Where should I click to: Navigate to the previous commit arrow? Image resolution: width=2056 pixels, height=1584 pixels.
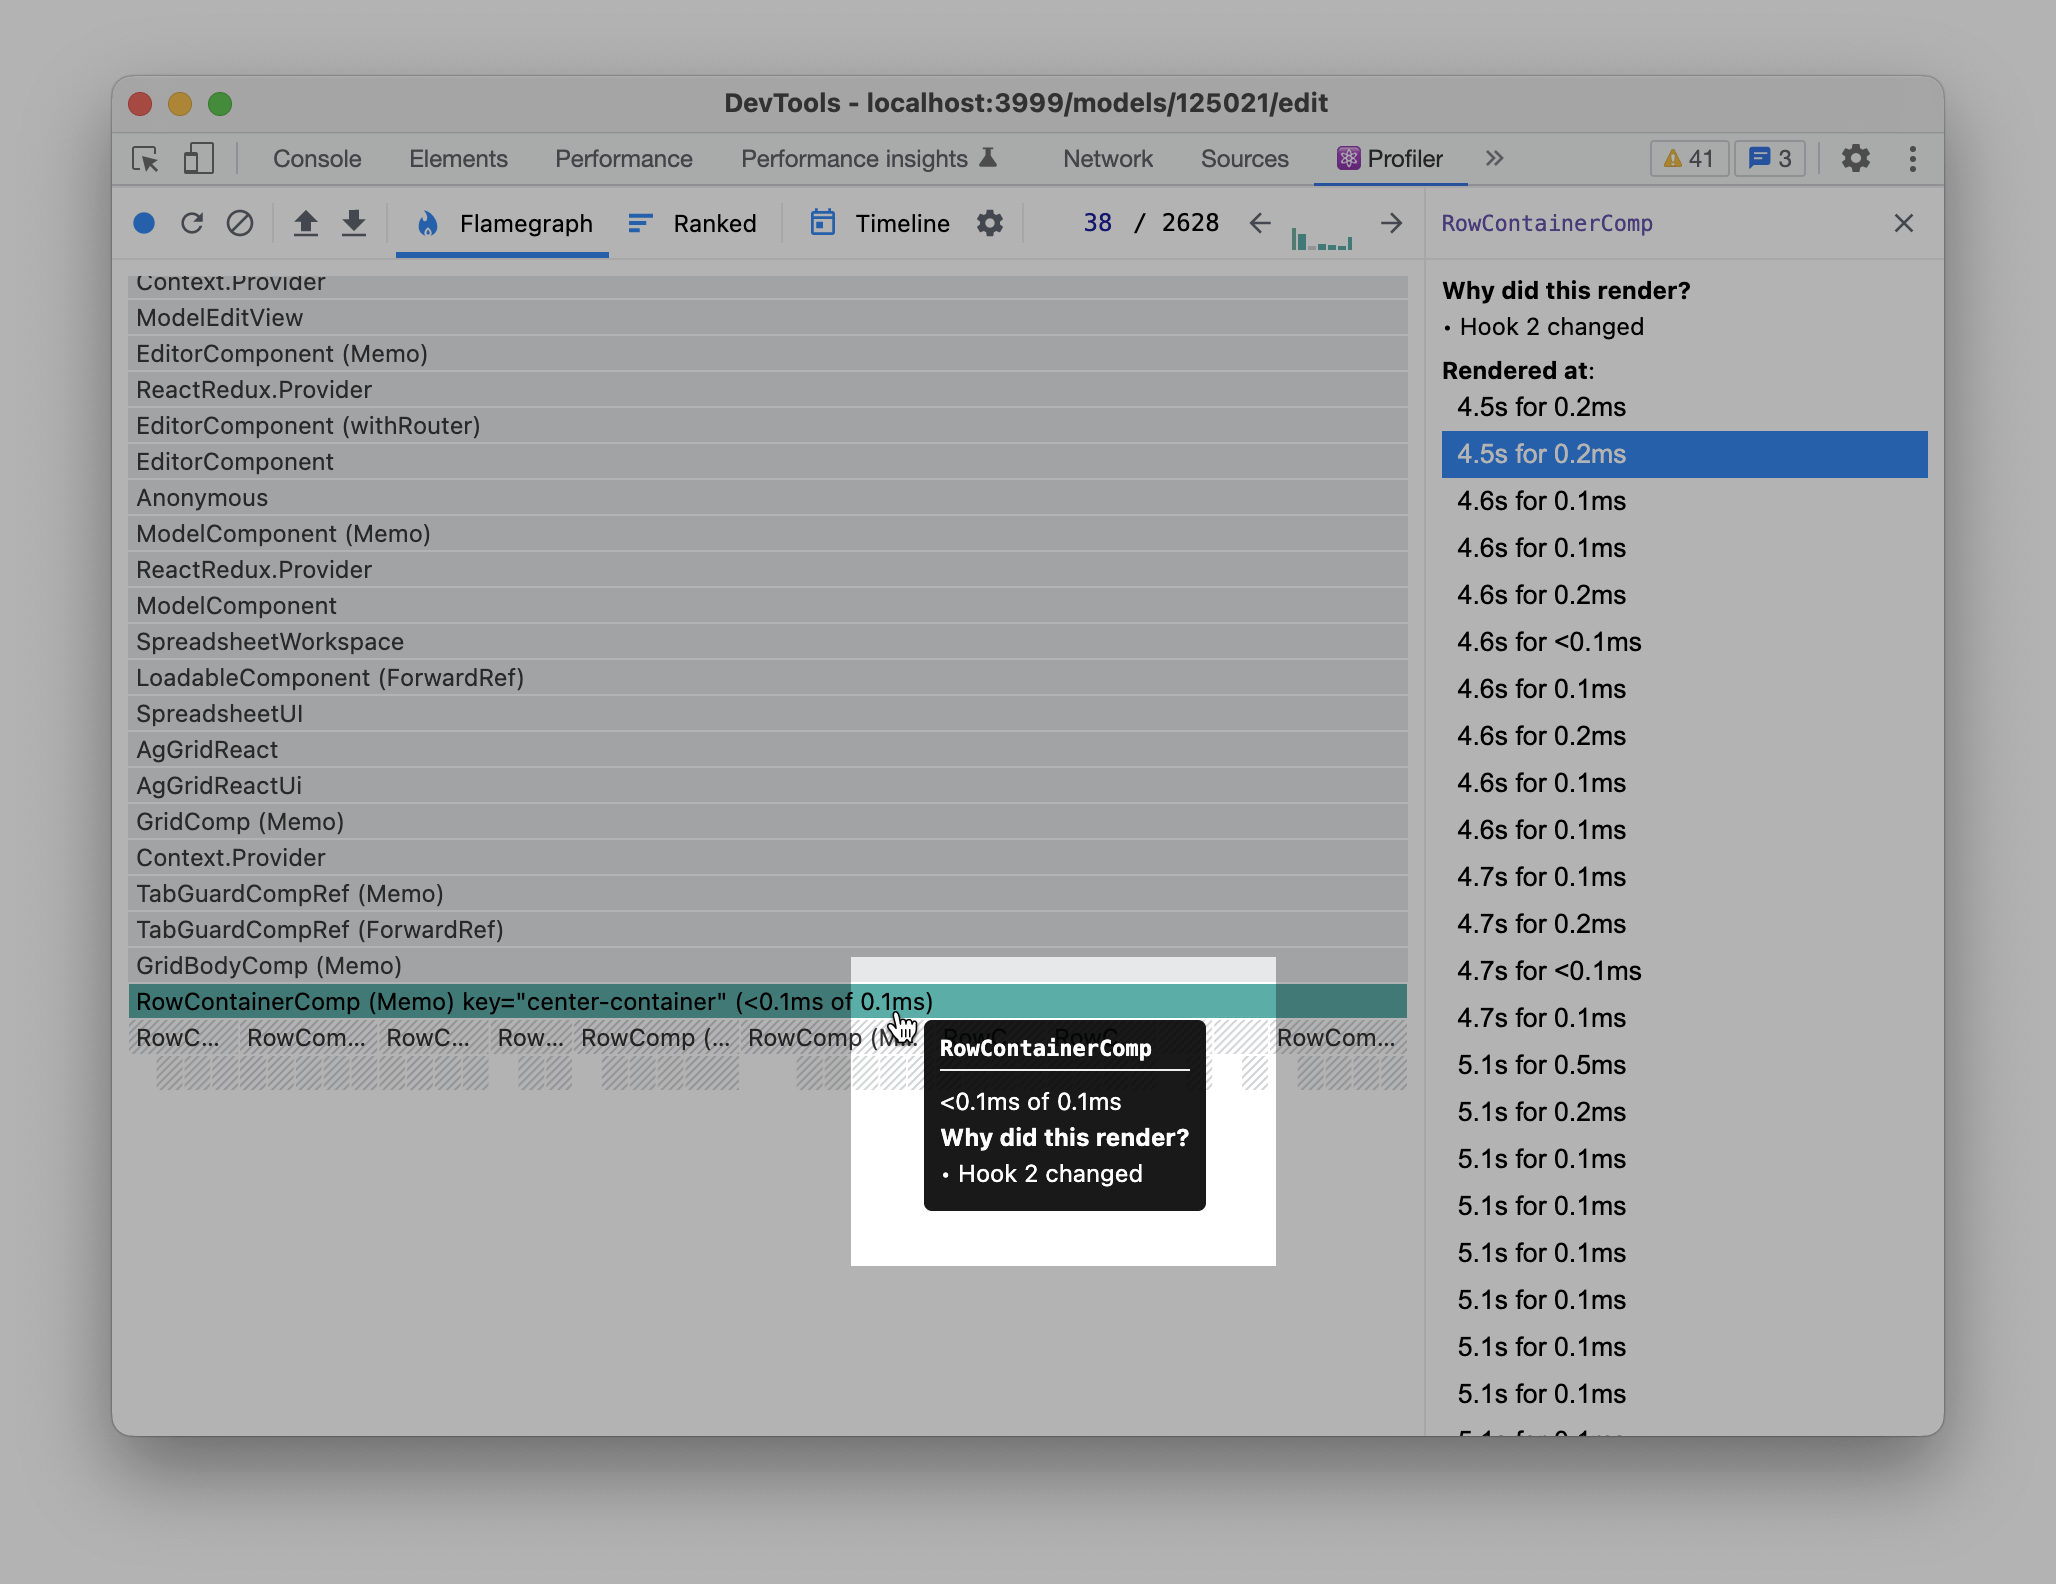pos(1258,223)
